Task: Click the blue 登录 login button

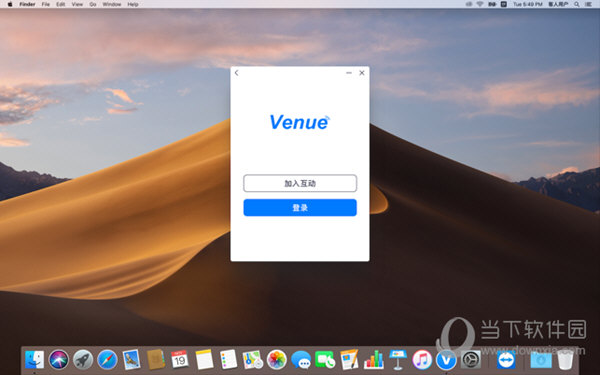Action: click(x=300, y=207)
